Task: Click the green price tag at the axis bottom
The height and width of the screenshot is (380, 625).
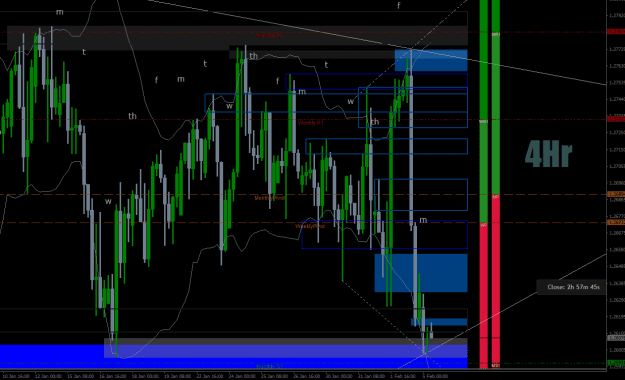Action: tap(616, 363)
